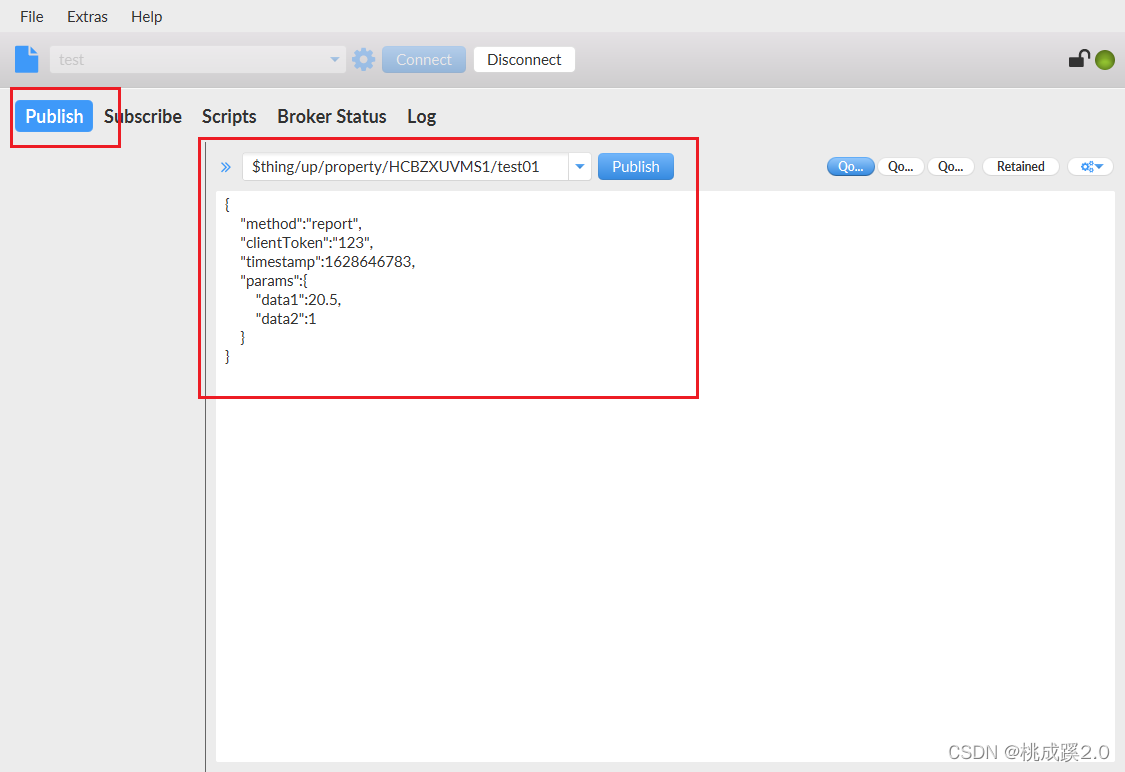1125x772 pixels.
Task: Click the unlocked padlock status icon
Action: click(1078, 59)
